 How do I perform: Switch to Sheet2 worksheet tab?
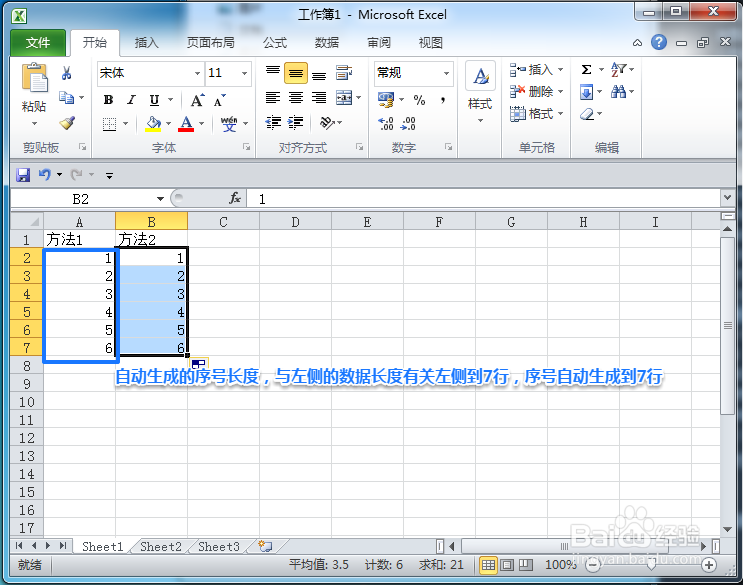pyautogui.click(x=161, y=547)
